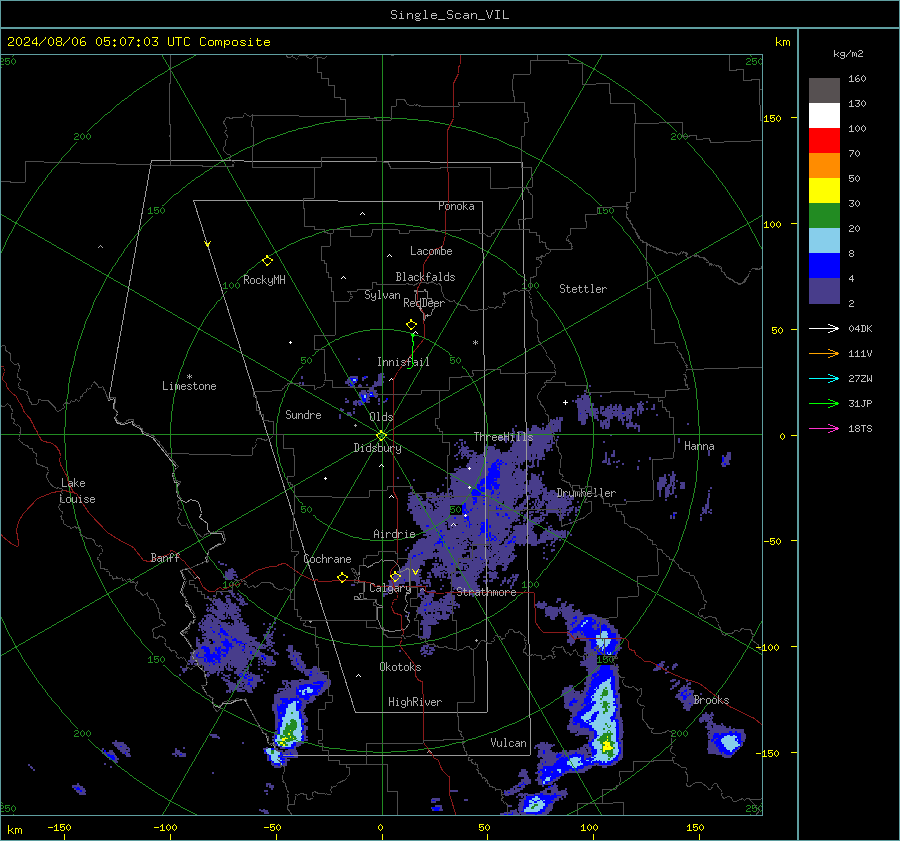Click the 27ZW legend label
This screenshot has width=900, height=841.
coord(860,378)
